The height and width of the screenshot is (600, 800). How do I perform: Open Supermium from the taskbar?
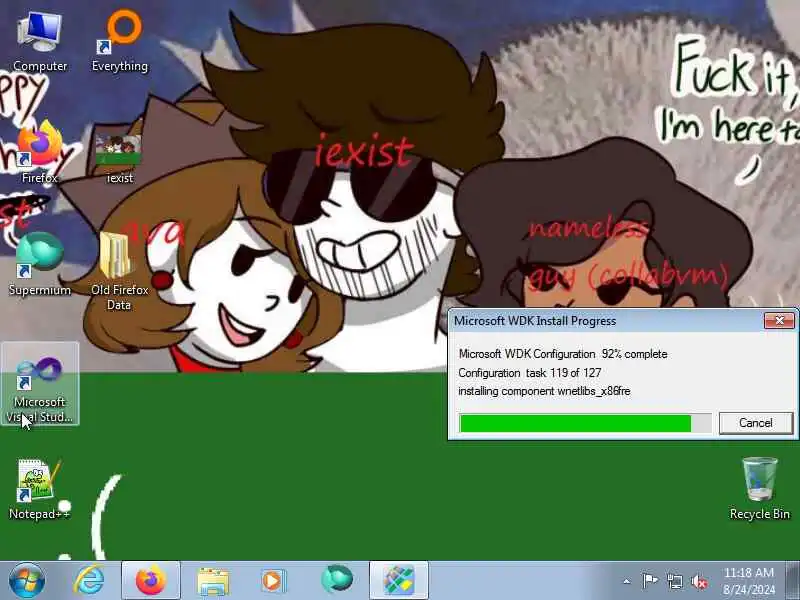pyautogui.click(x=336, y=581)
